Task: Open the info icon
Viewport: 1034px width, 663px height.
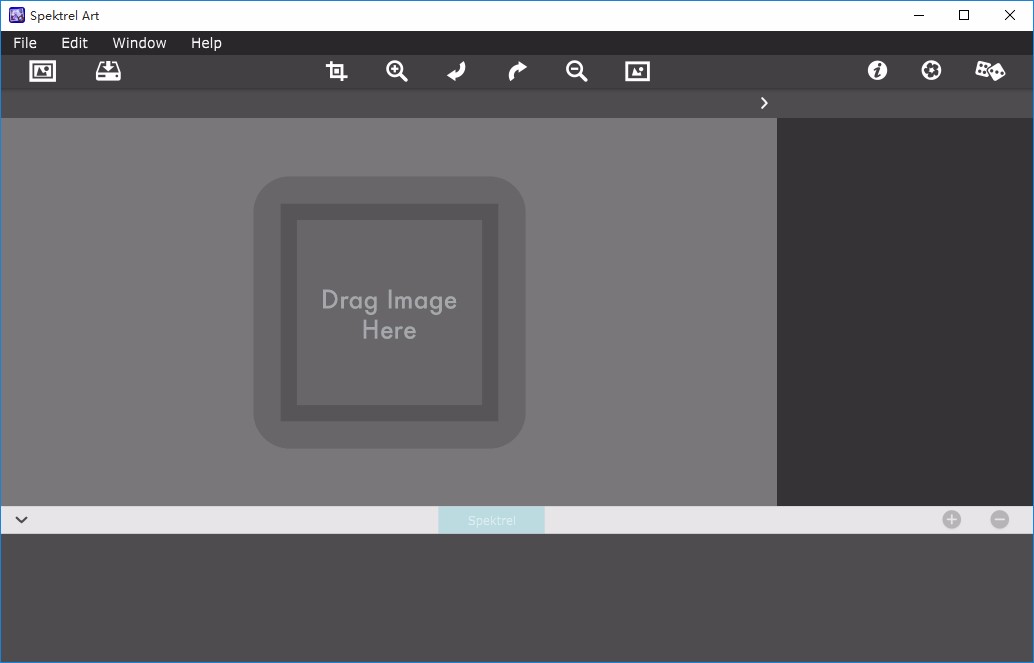Action: click(877, 71)
